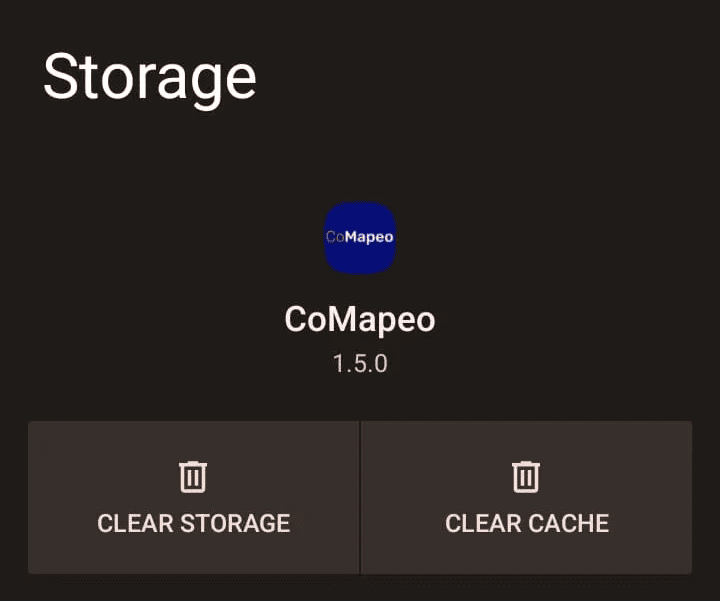
Task: Click the "CLEAR STORAGE" text label
Action: point(193,523)
